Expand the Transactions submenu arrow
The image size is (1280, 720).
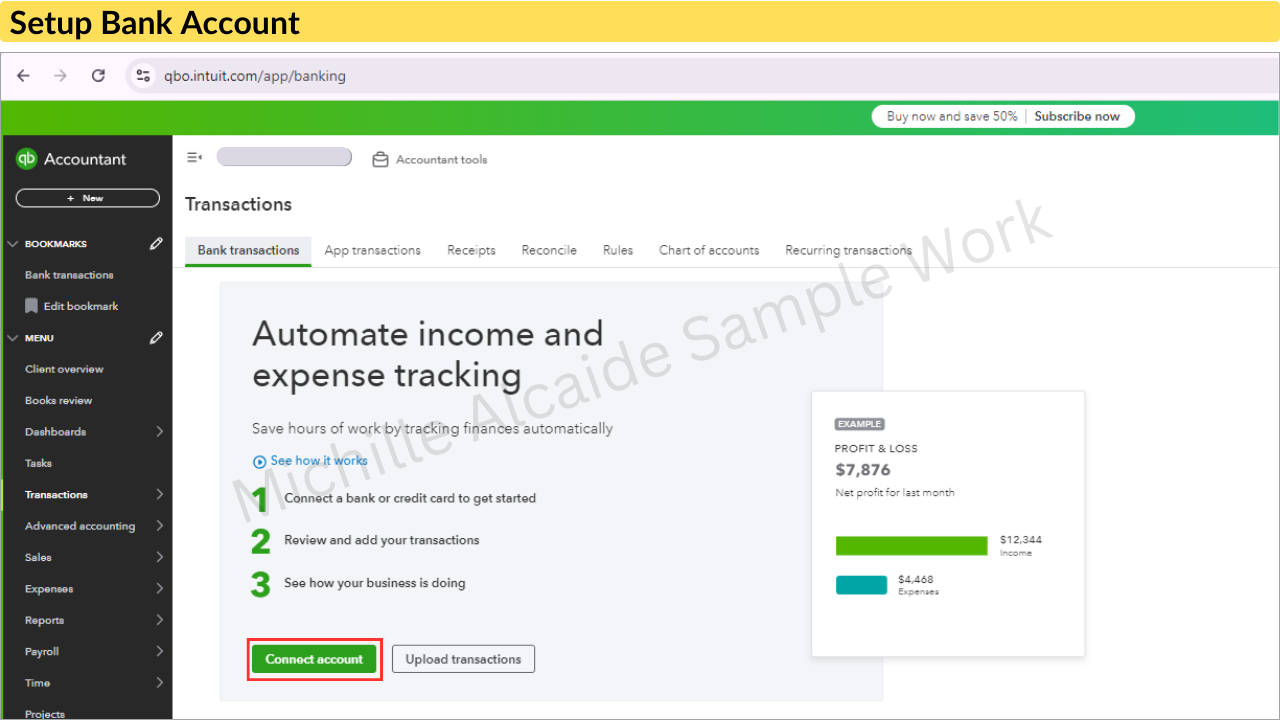click(159, 495)
